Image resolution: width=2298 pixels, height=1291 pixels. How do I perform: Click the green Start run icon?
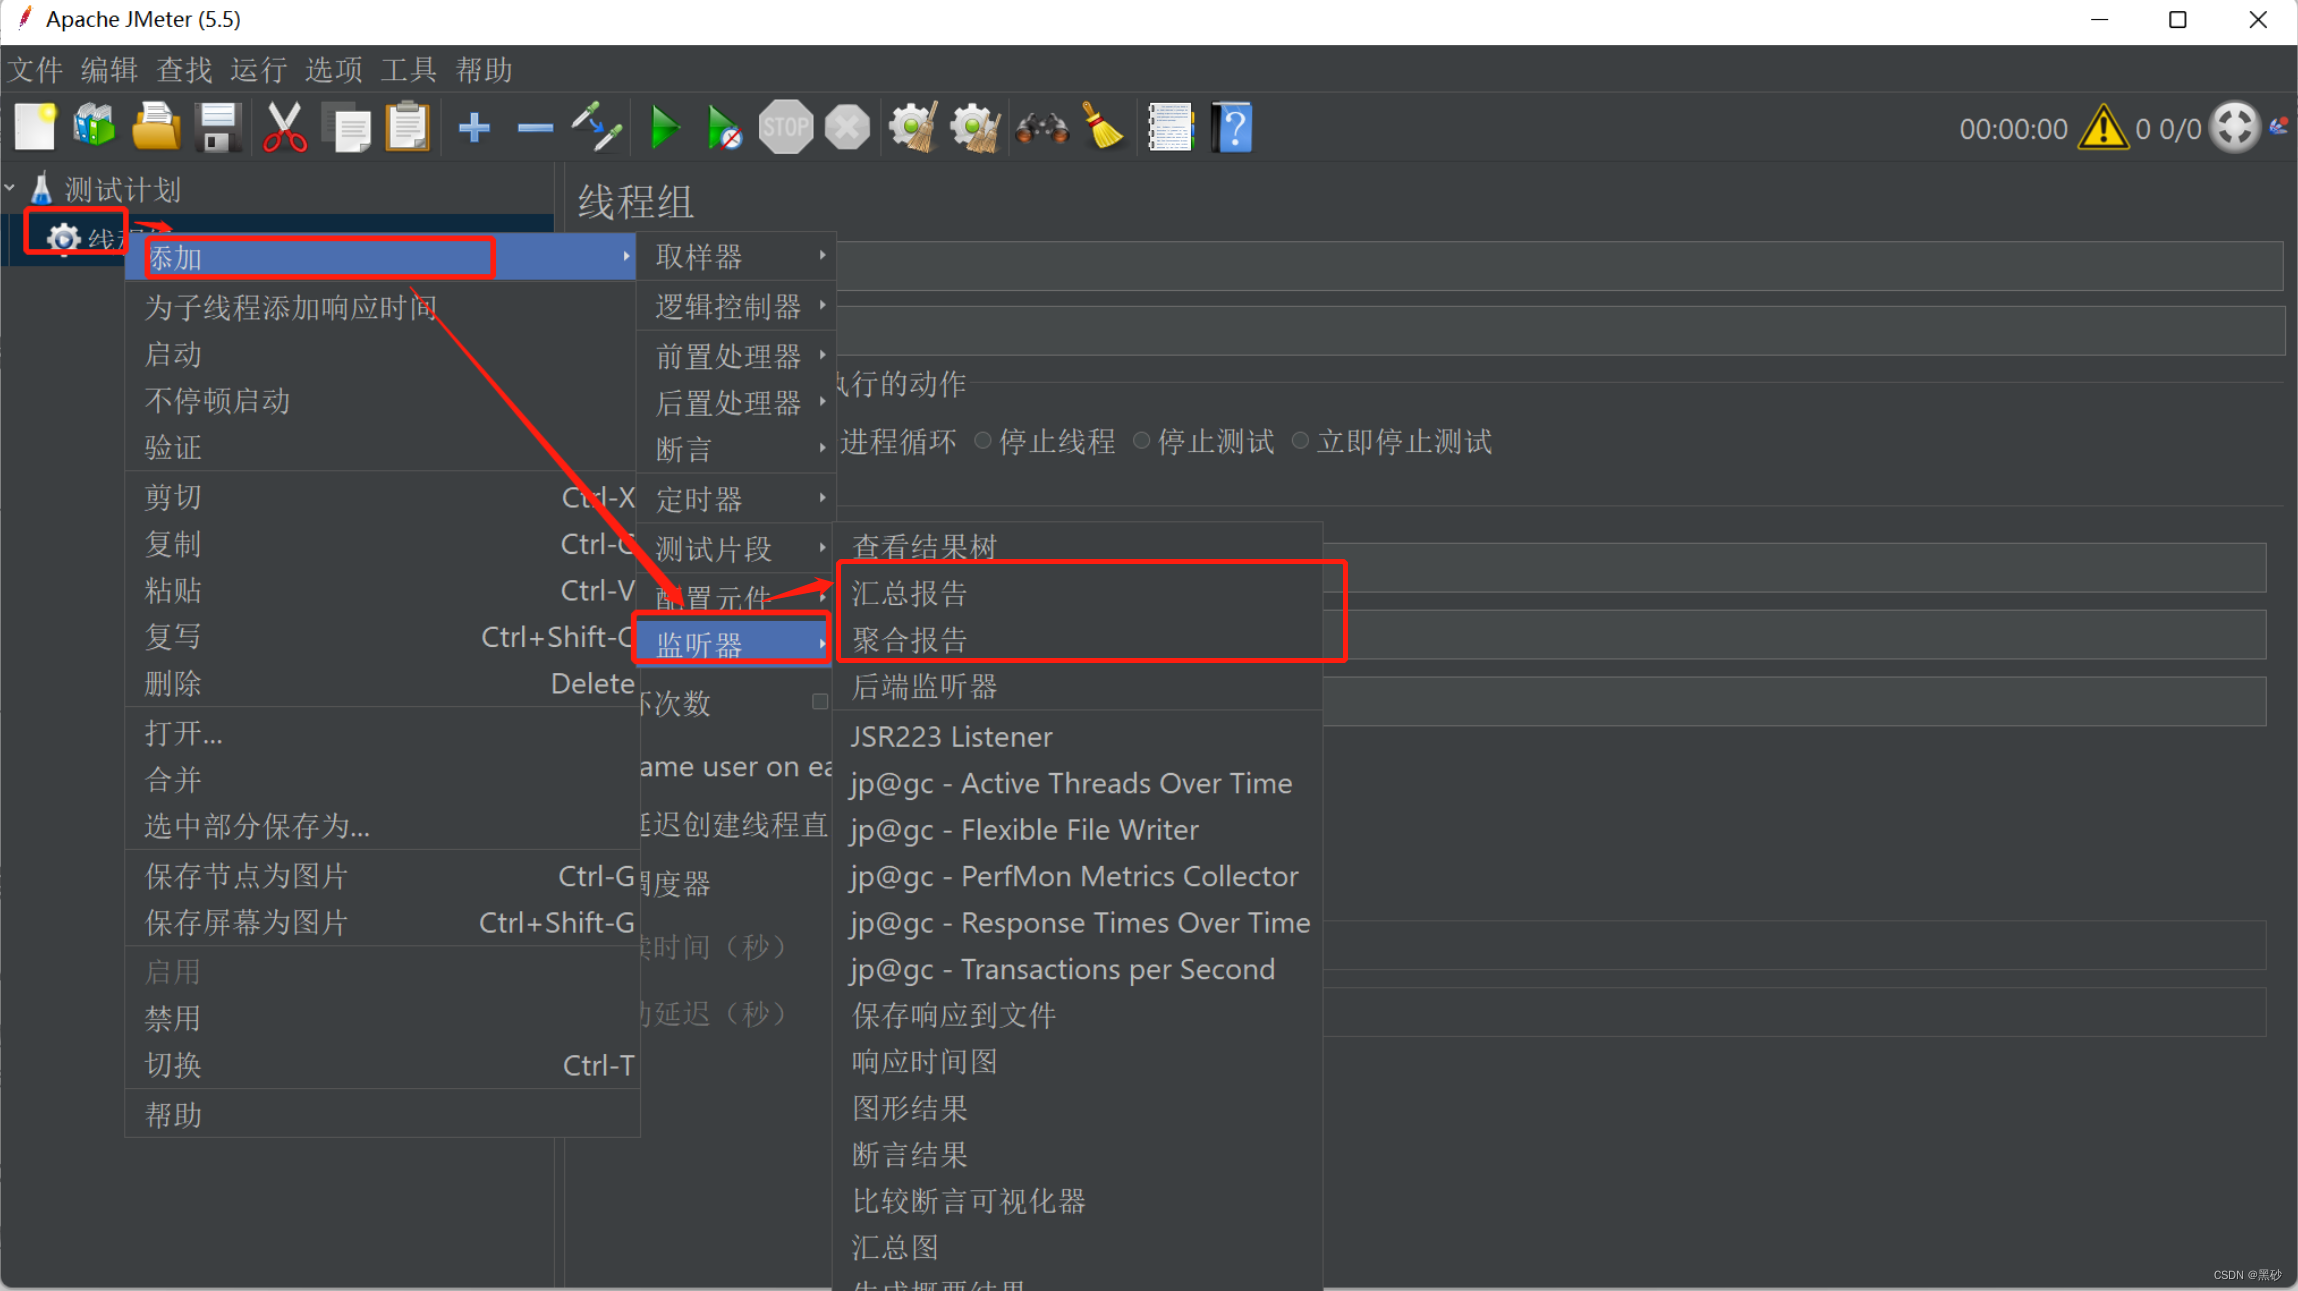664,128
